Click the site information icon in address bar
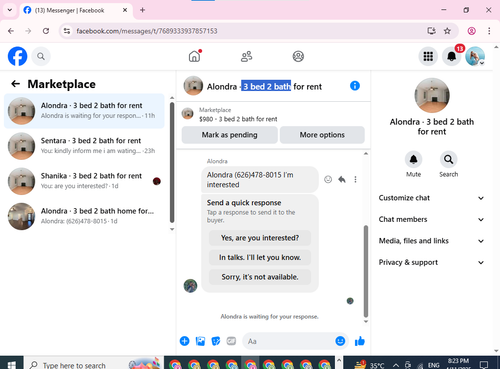 (x=67, y=31)
